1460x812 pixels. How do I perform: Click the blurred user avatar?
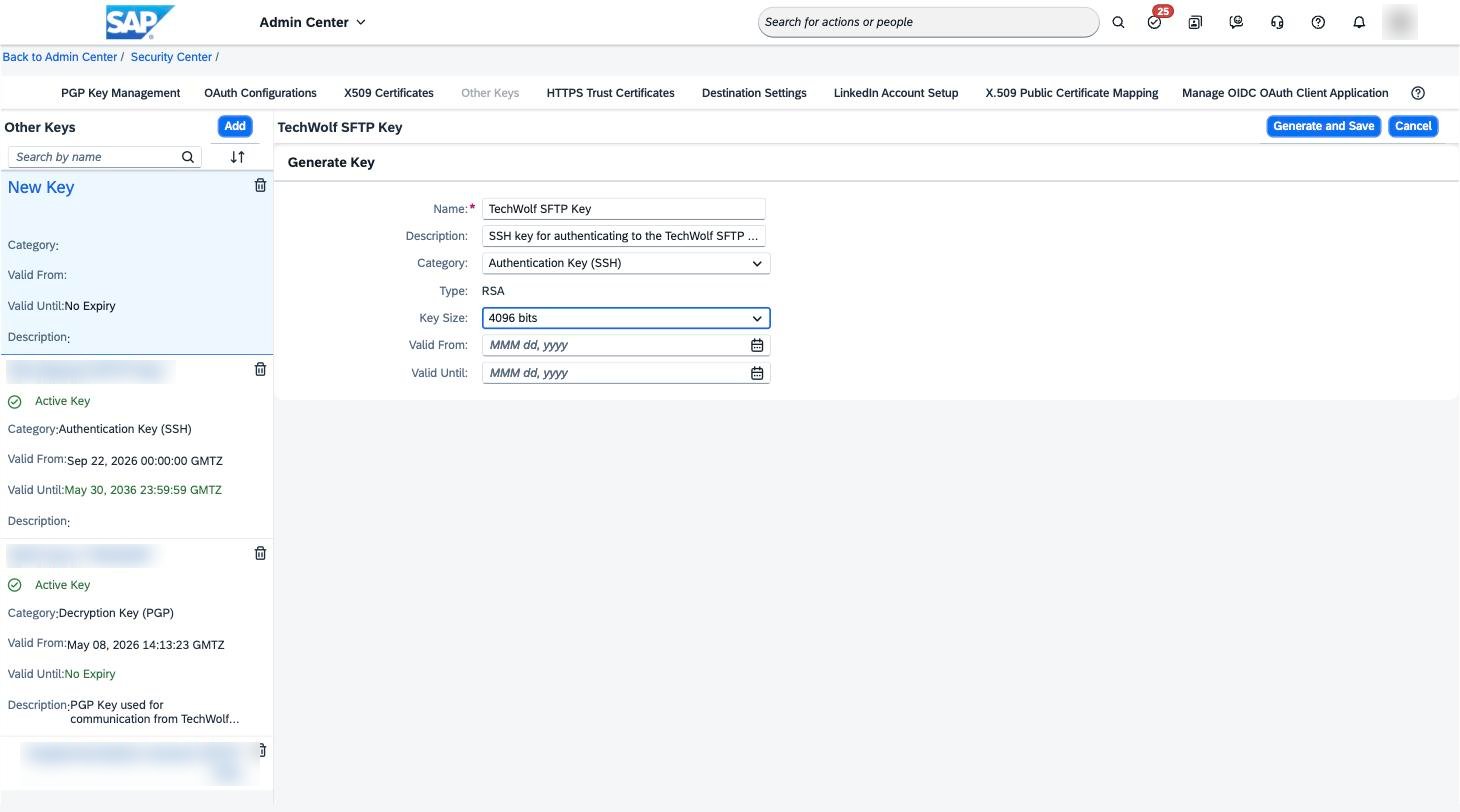(x=1400, y=22)
